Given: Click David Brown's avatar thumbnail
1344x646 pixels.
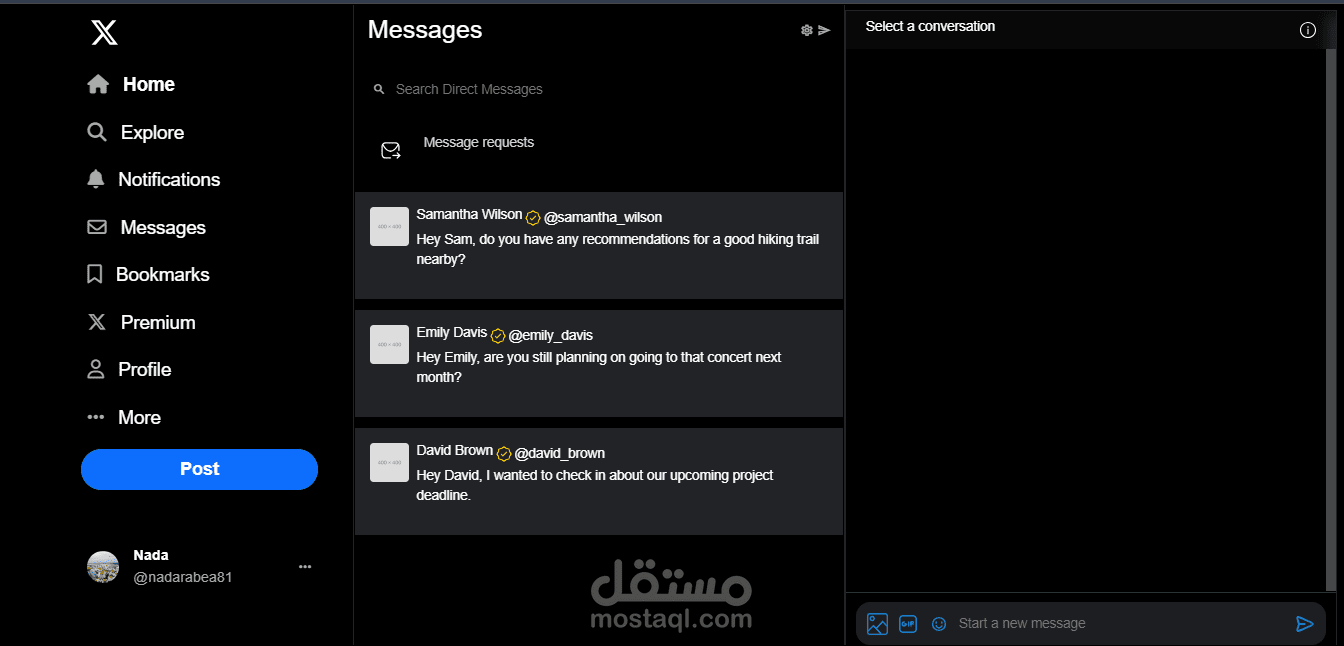Looking at the screenshot, I should click(x=389, y=462).
